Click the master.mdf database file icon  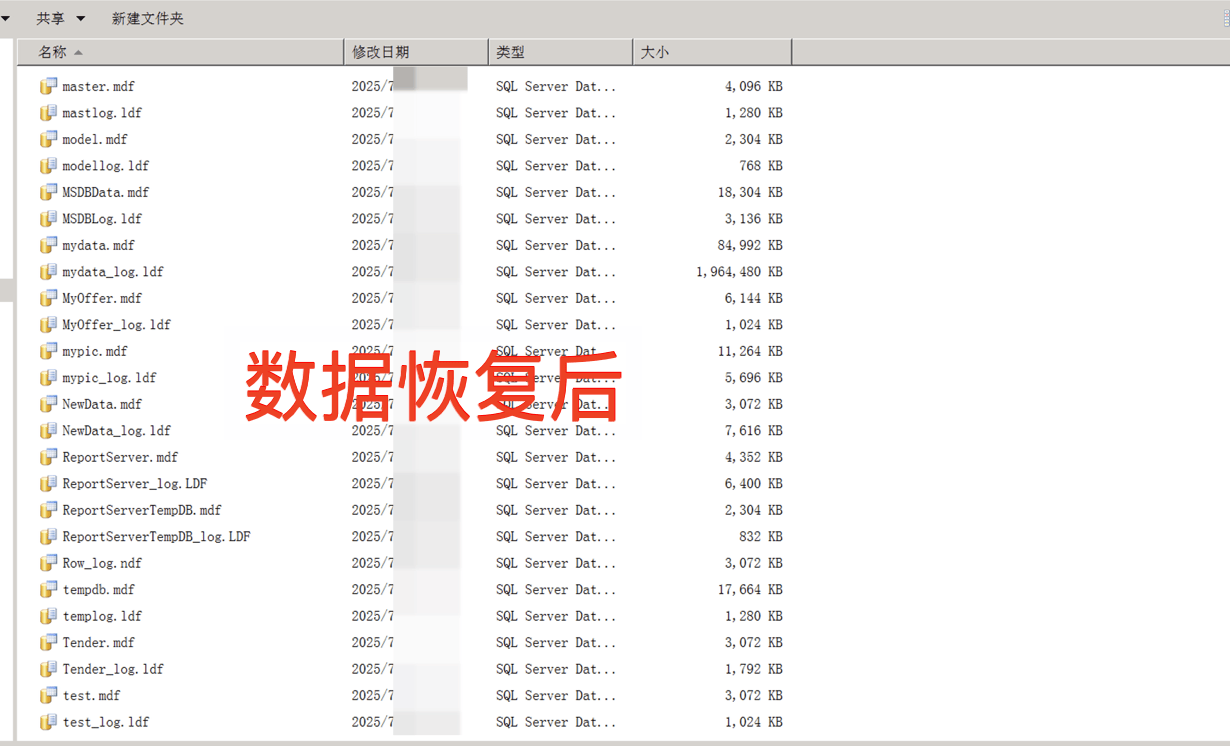click(x=48, y=86)
